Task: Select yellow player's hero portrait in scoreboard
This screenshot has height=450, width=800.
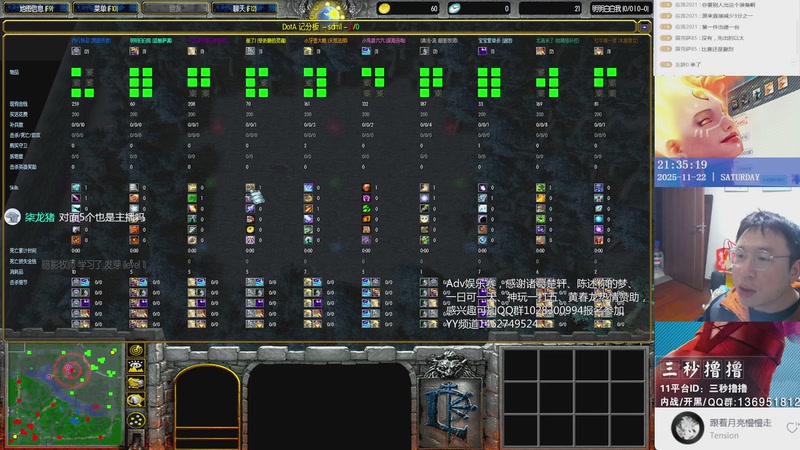Action: (250, 51)
